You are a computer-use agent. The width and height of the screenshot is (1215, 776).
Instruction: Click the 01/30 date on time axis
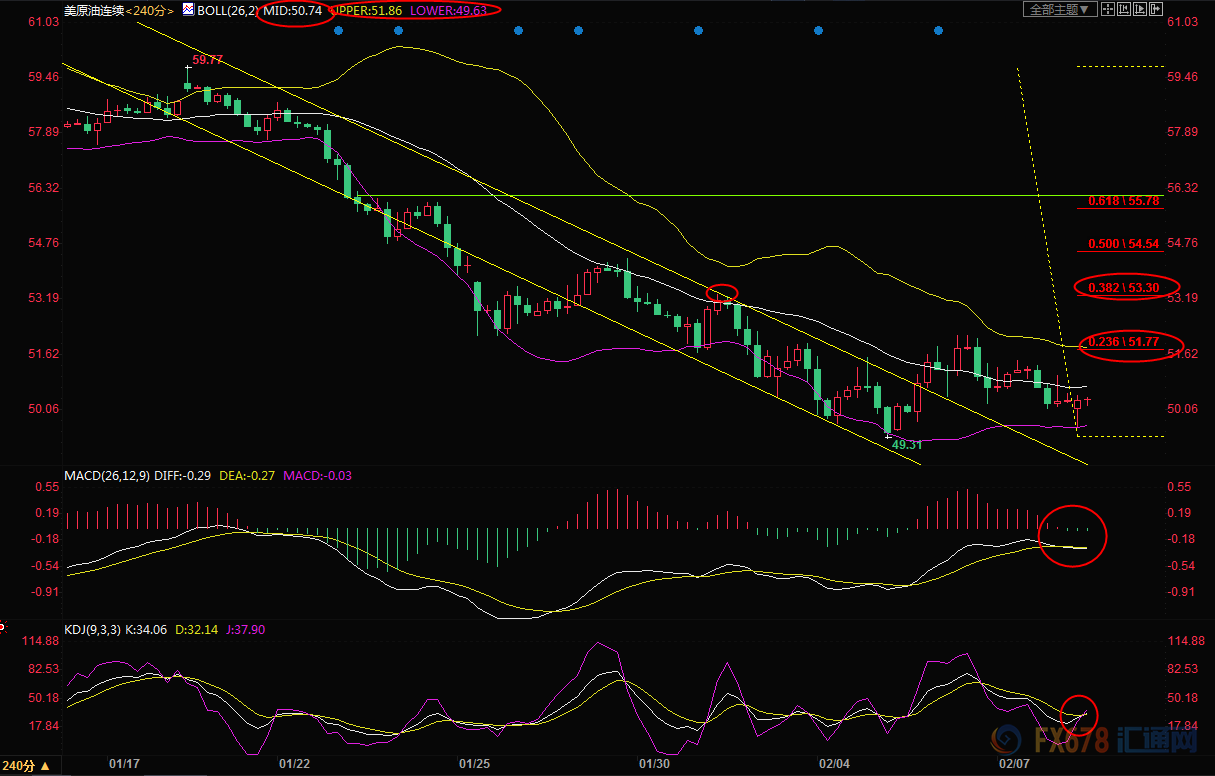click(654, 764)
